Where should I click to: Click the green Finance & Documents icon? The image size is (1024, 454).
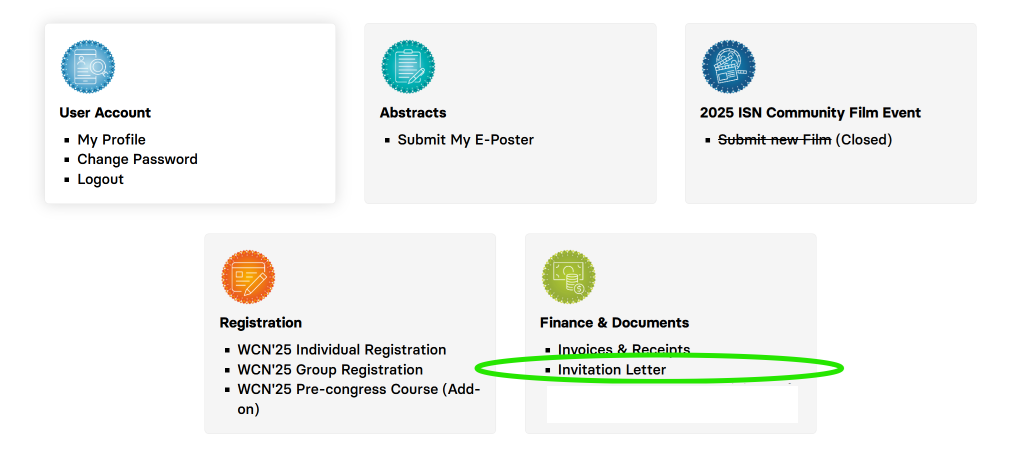[568, 277]
